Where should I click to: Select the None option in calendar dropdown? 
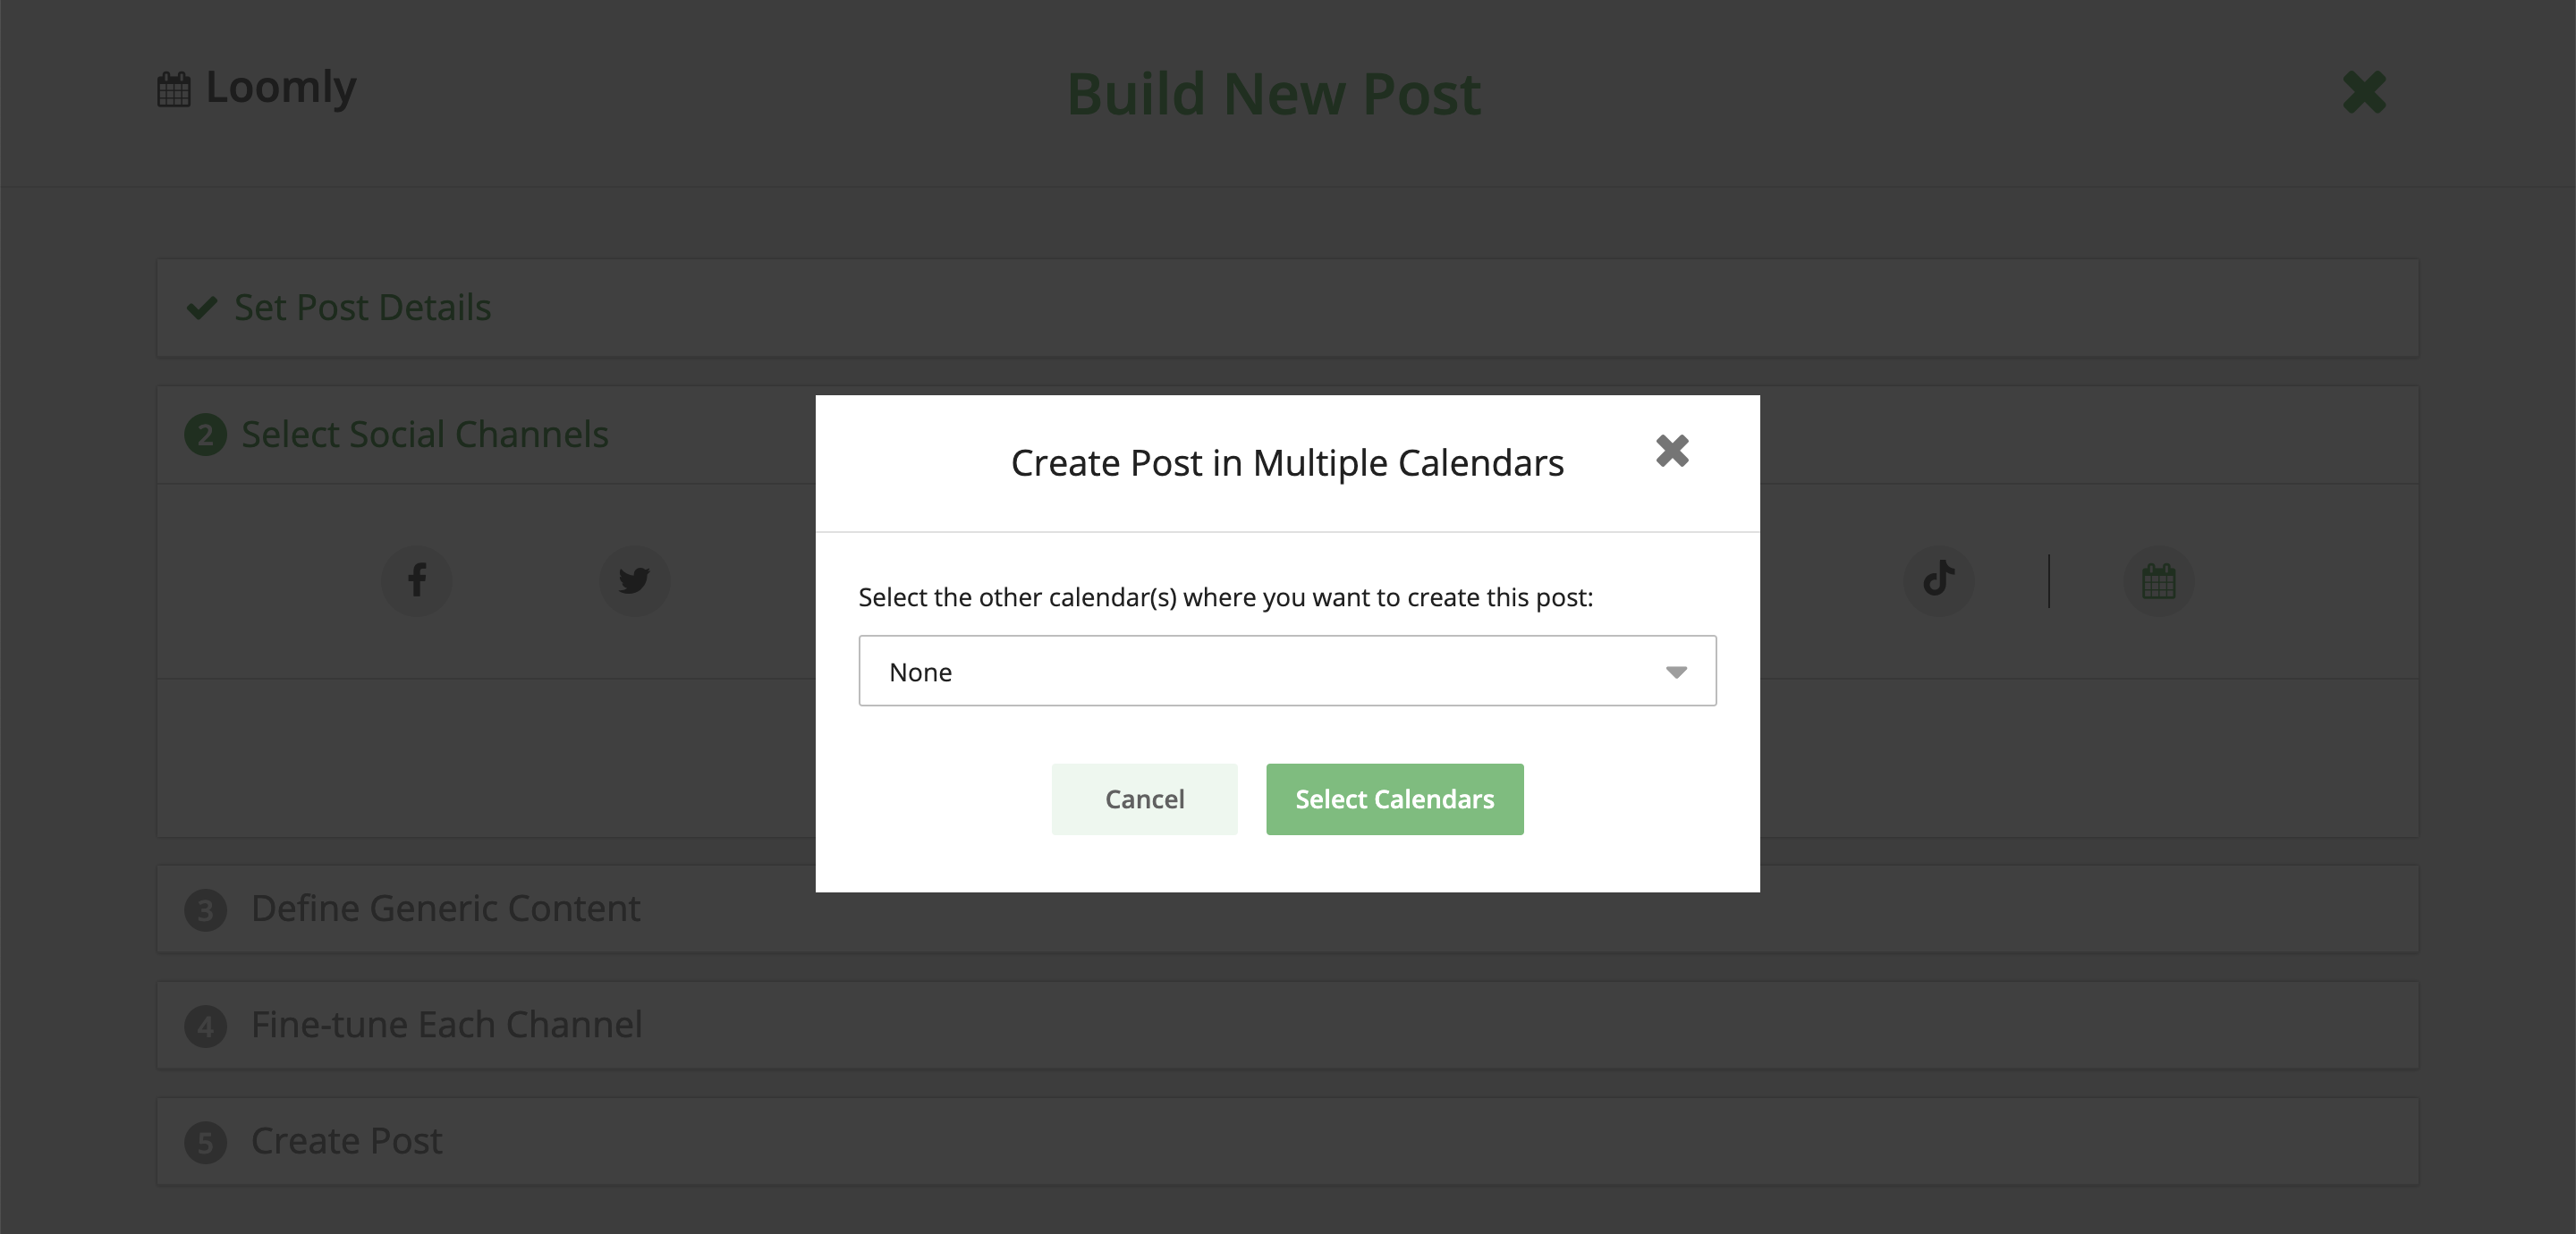(x=1286, y=671)
